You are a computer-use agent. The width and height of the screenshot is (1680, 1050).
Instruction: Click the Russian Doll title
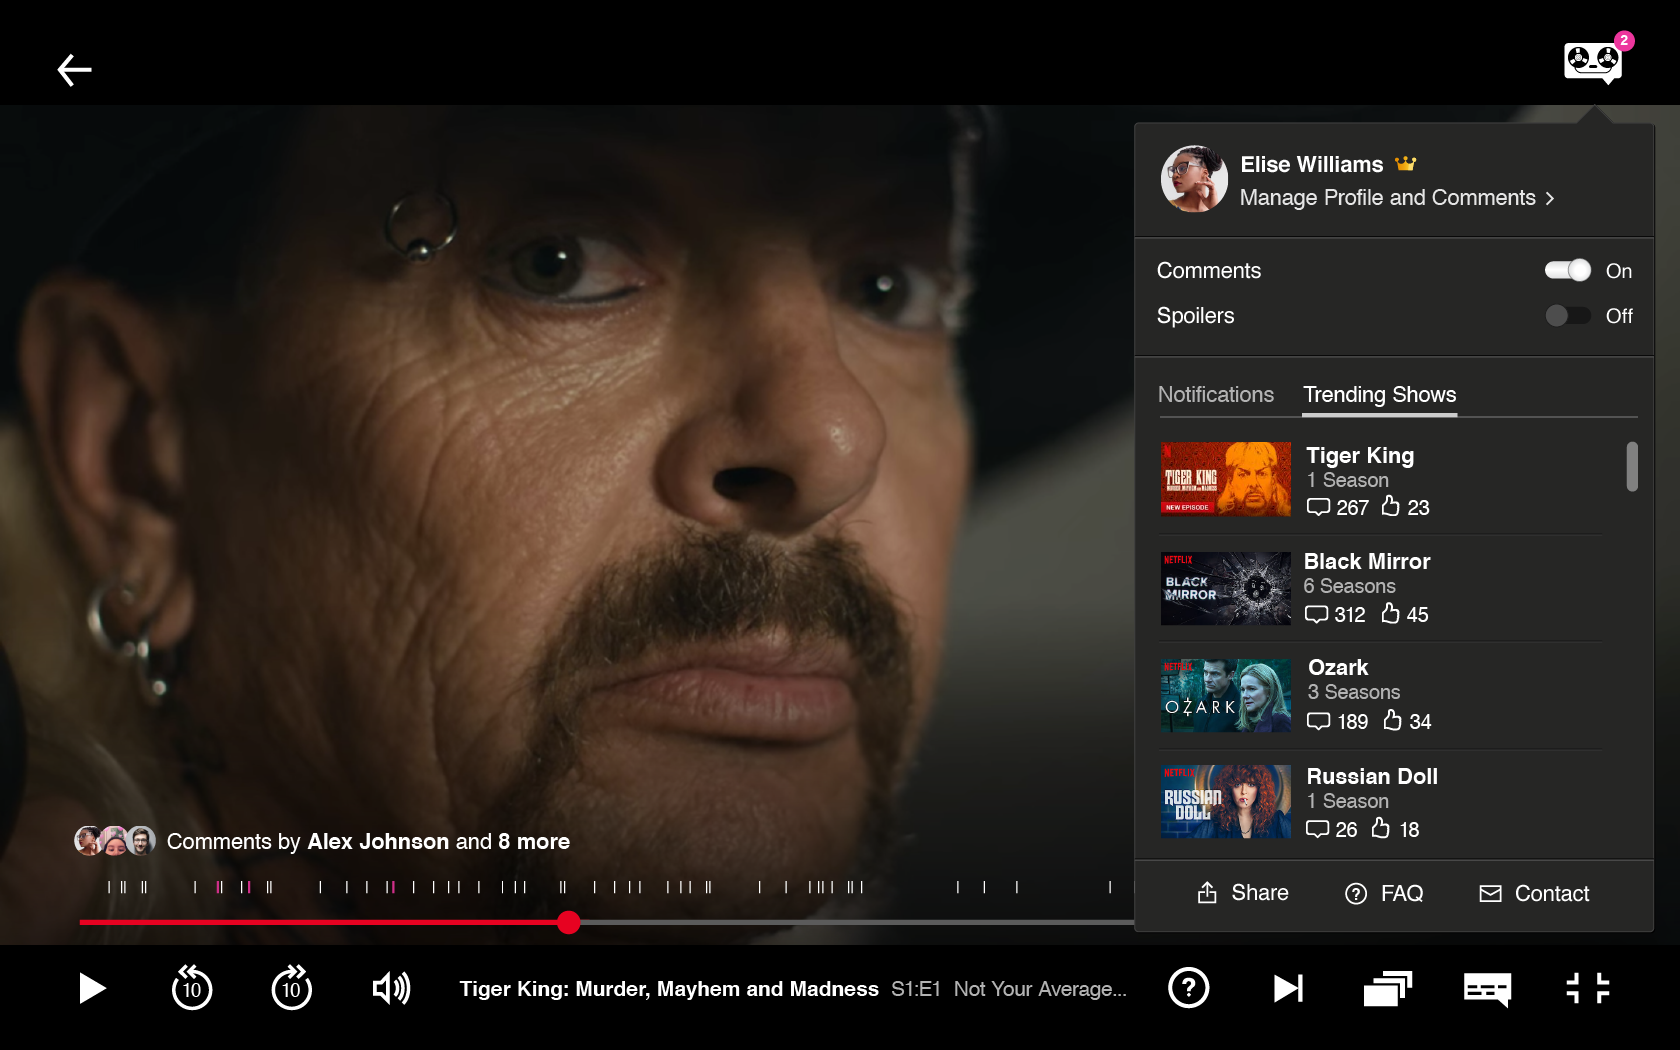point(1372,776)
